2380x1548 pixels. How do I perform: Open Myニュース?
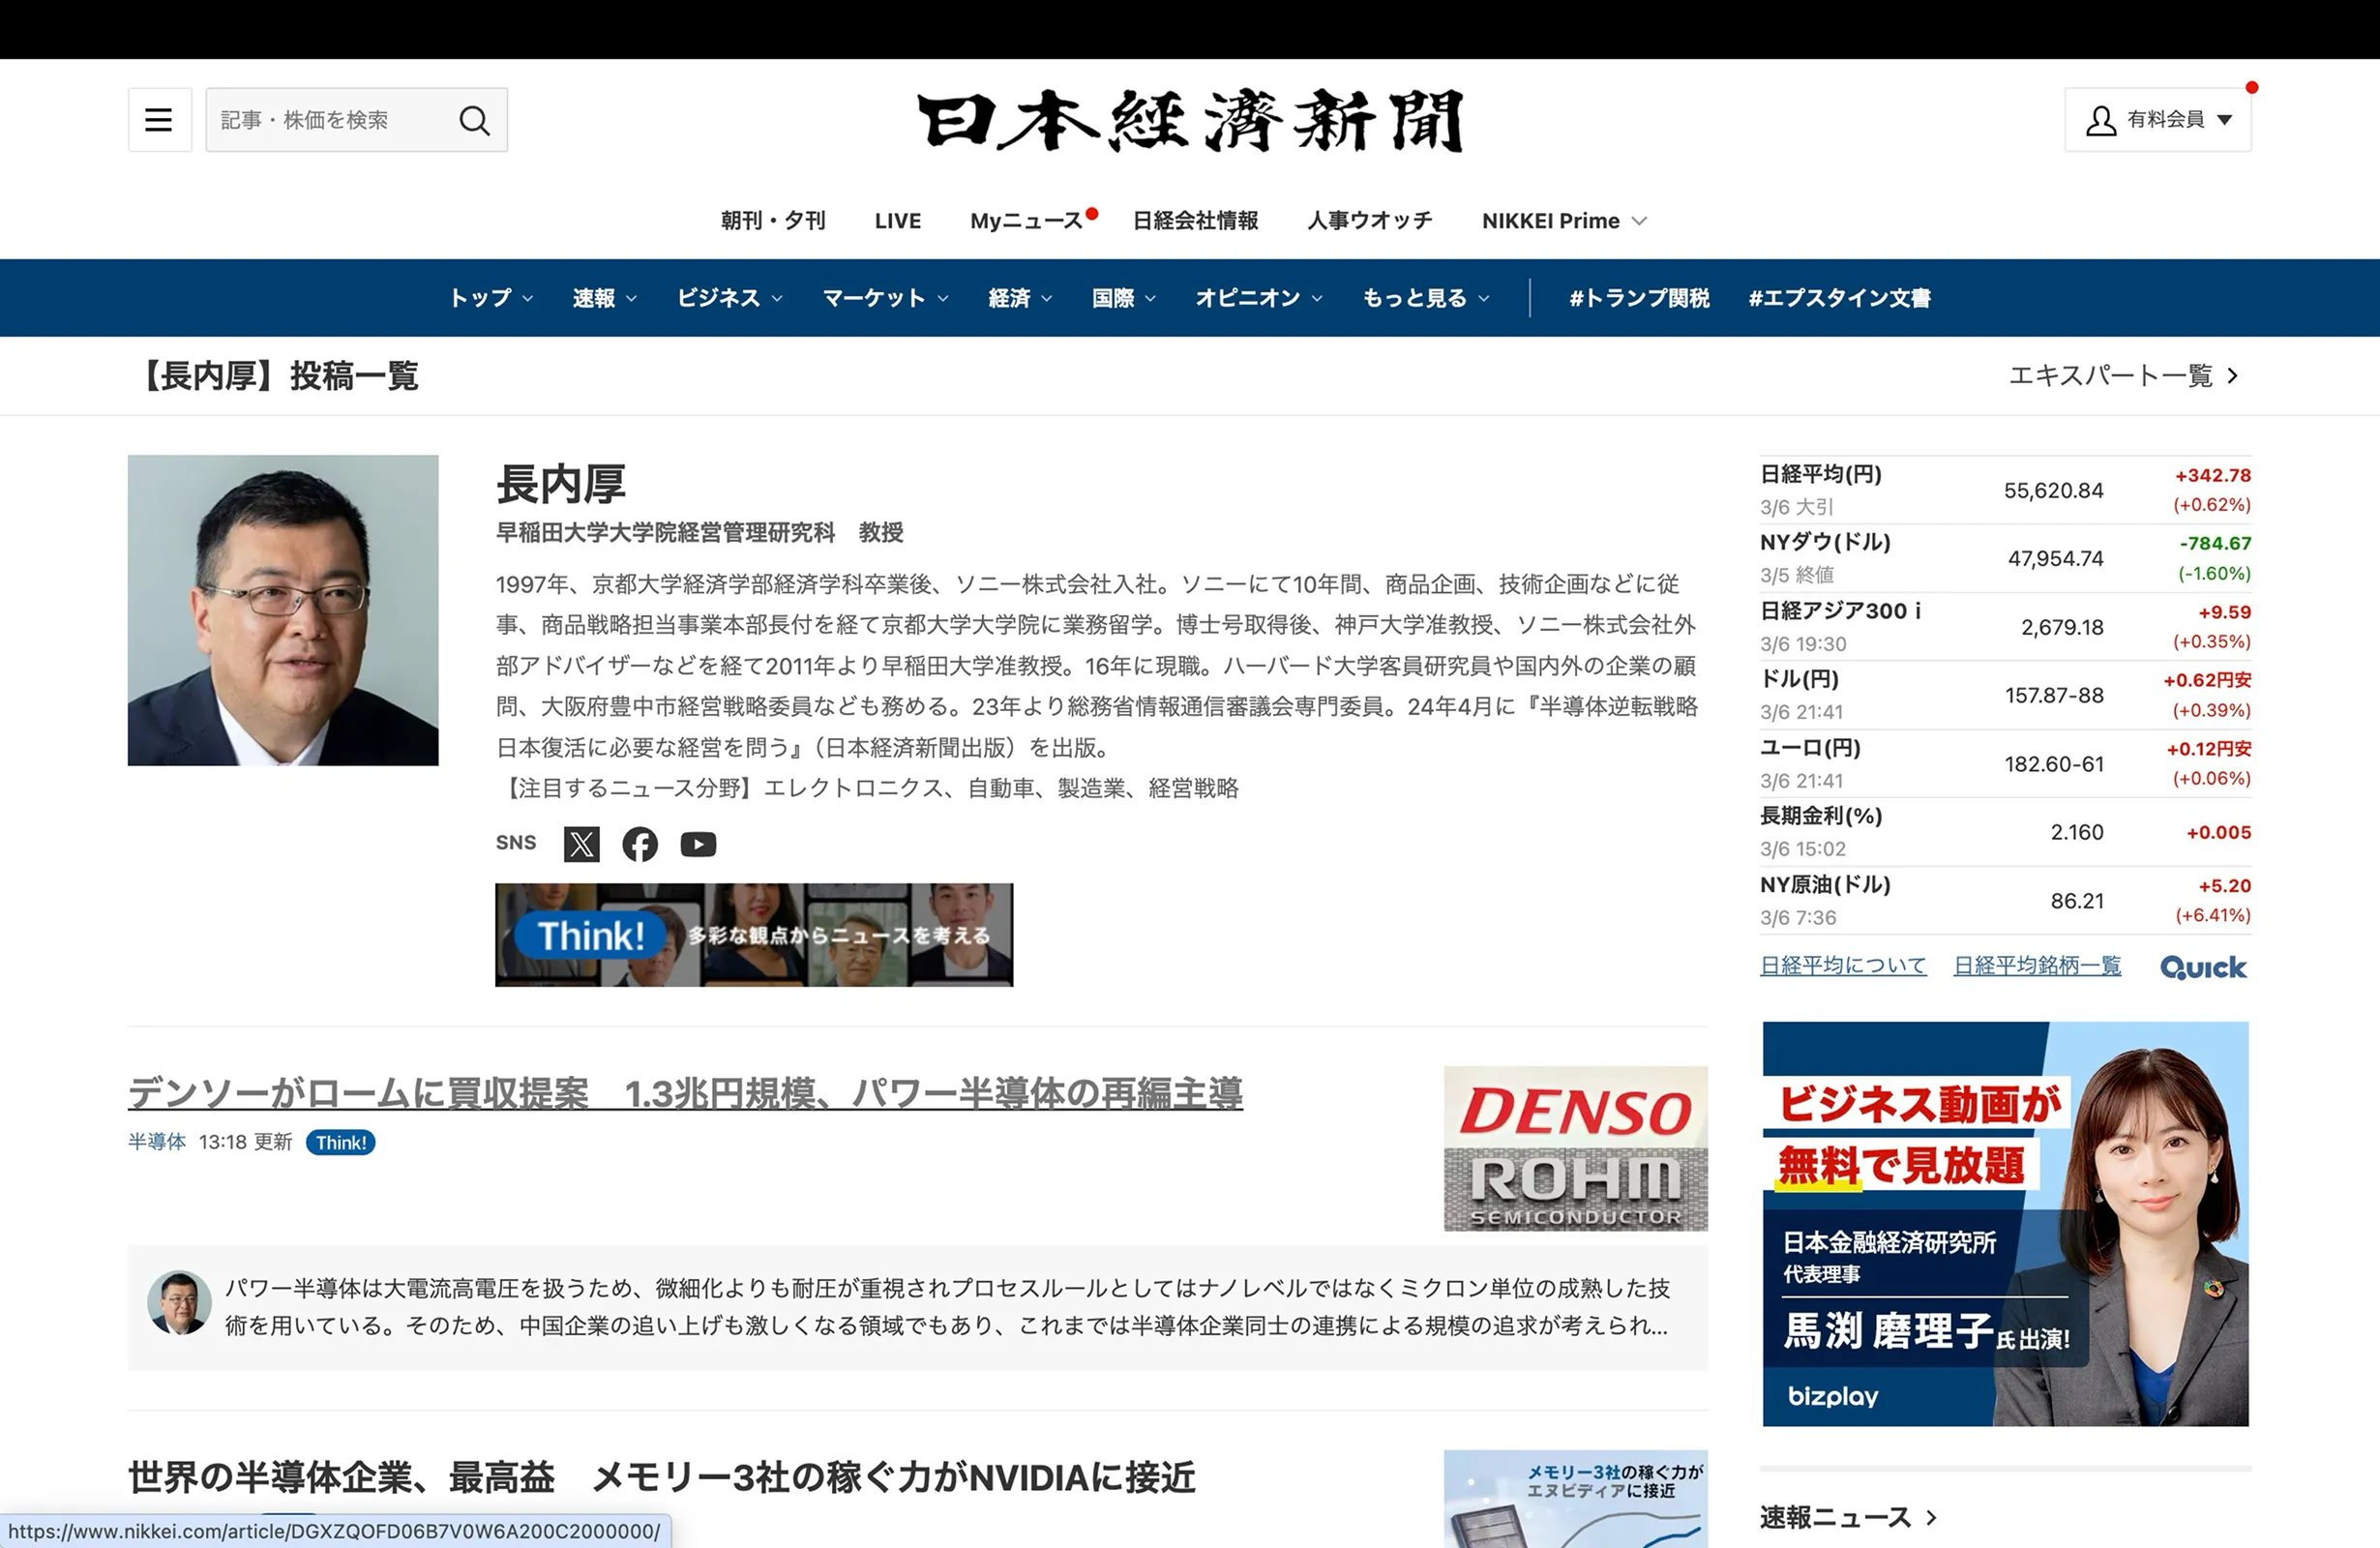[1027, 221]
